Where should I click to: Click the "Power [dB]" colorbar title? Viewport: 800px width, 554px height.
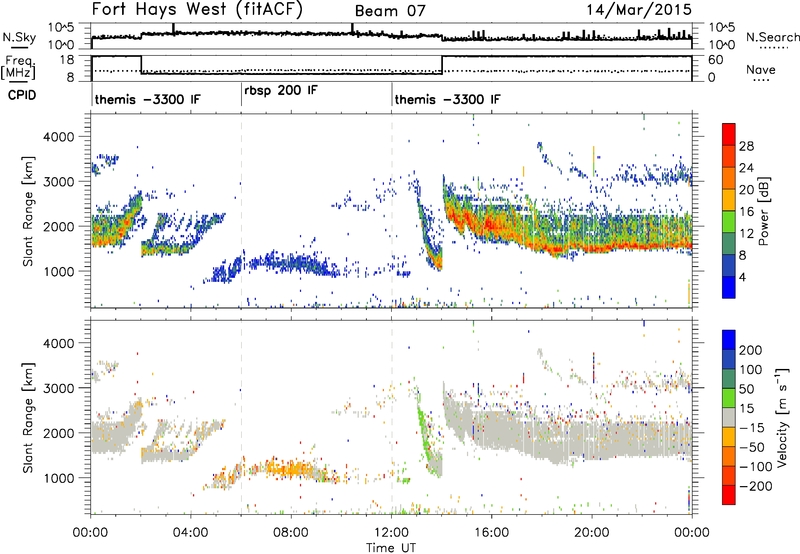763,211
